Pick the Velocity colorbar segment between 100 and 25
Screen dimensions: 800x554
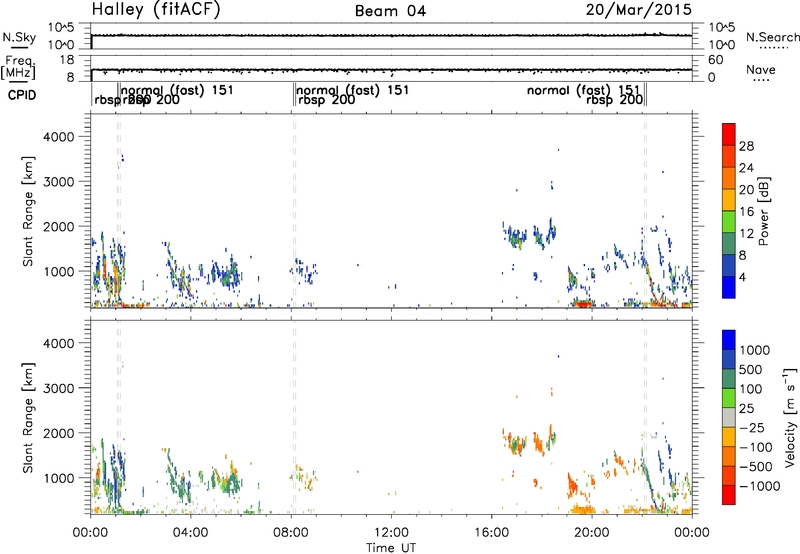tap(729, 398)
